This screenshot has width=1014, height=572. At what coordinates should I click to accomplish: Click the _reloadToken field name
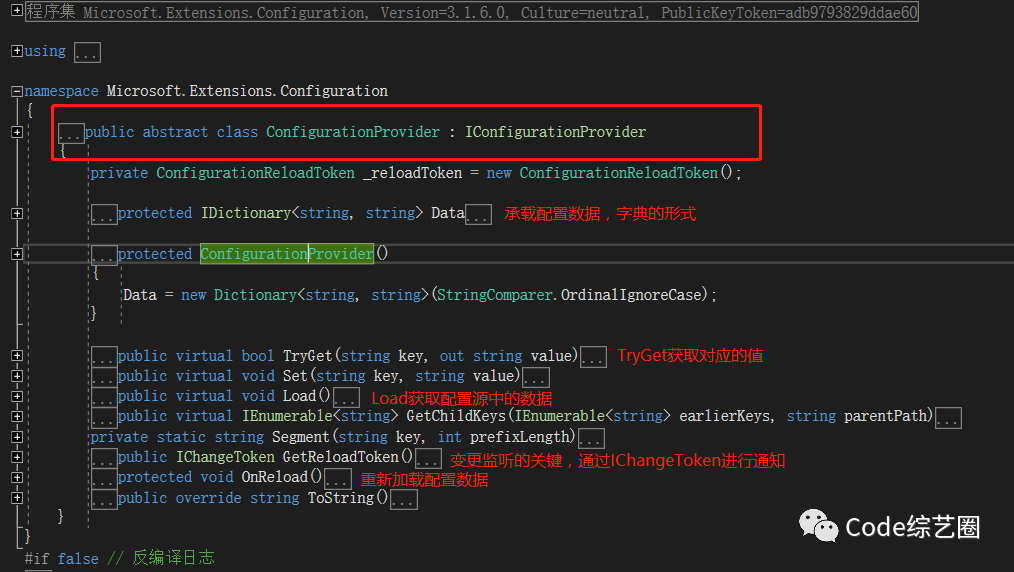click(x=413, y=173)
